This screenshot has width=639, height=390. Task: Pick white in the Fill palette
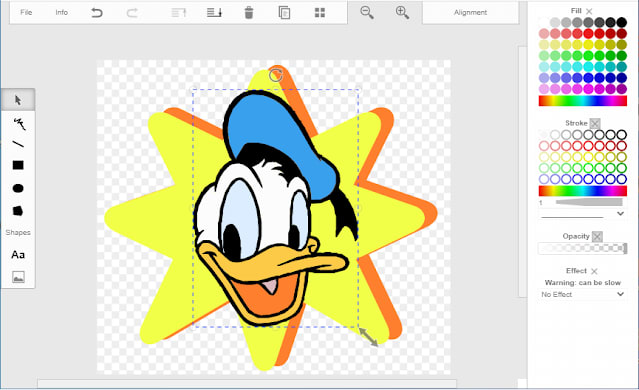[x=544, y=22]
